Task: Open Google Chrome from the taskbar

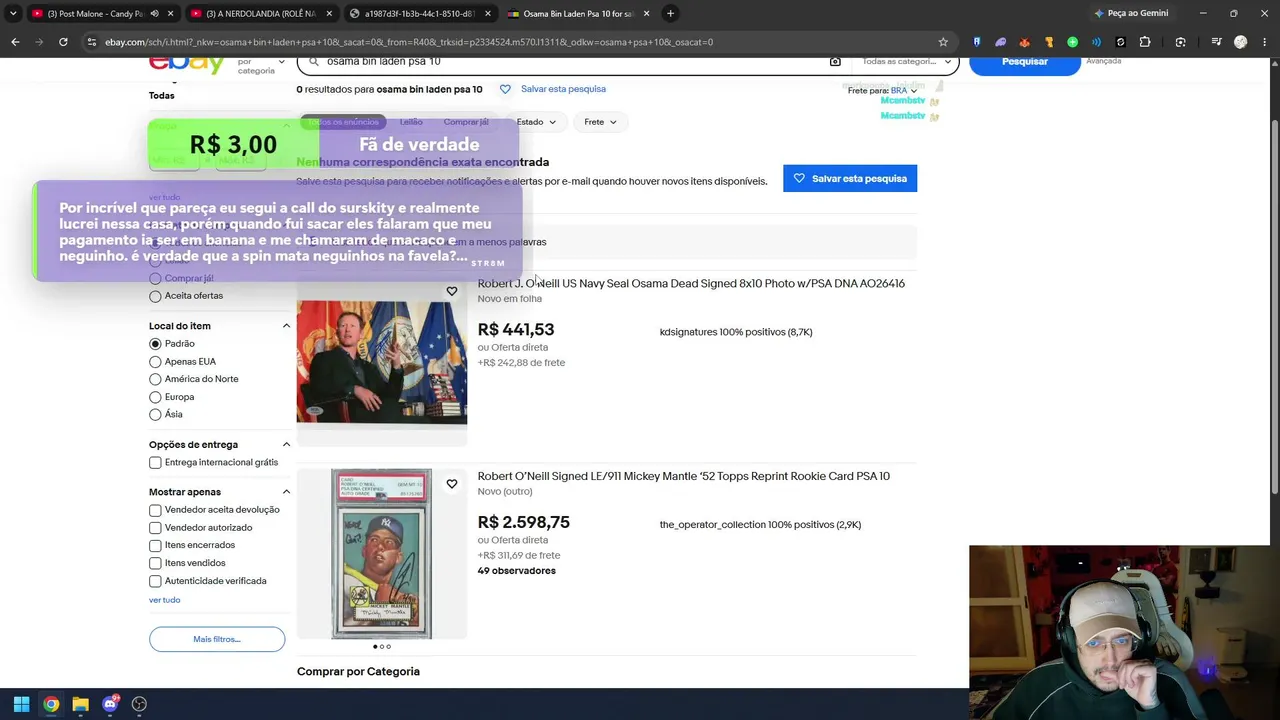Action: pyautogui.click(x=51, y=704)
